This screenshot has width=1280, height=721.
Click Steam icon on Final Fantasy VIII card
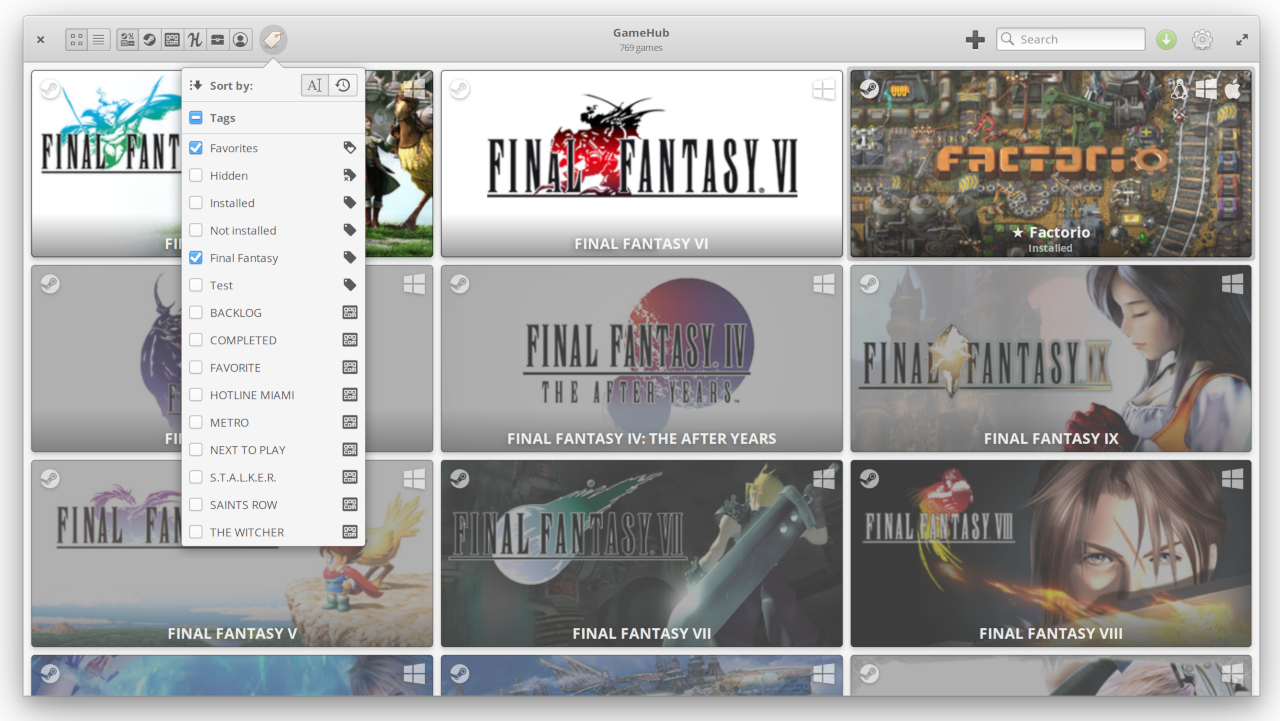[x=869, y=479]
